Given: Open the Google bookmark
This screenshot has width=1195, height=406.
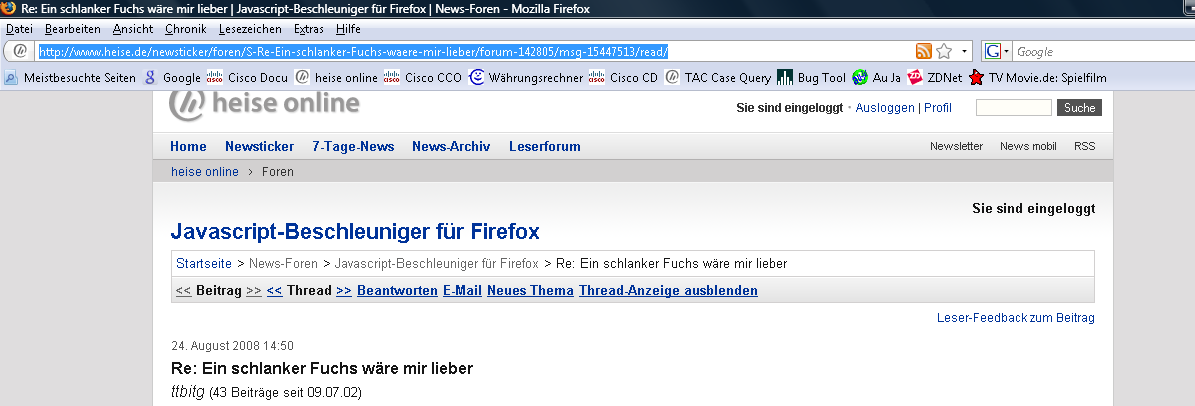Looking at the screenshot, I should pos(172,78).
